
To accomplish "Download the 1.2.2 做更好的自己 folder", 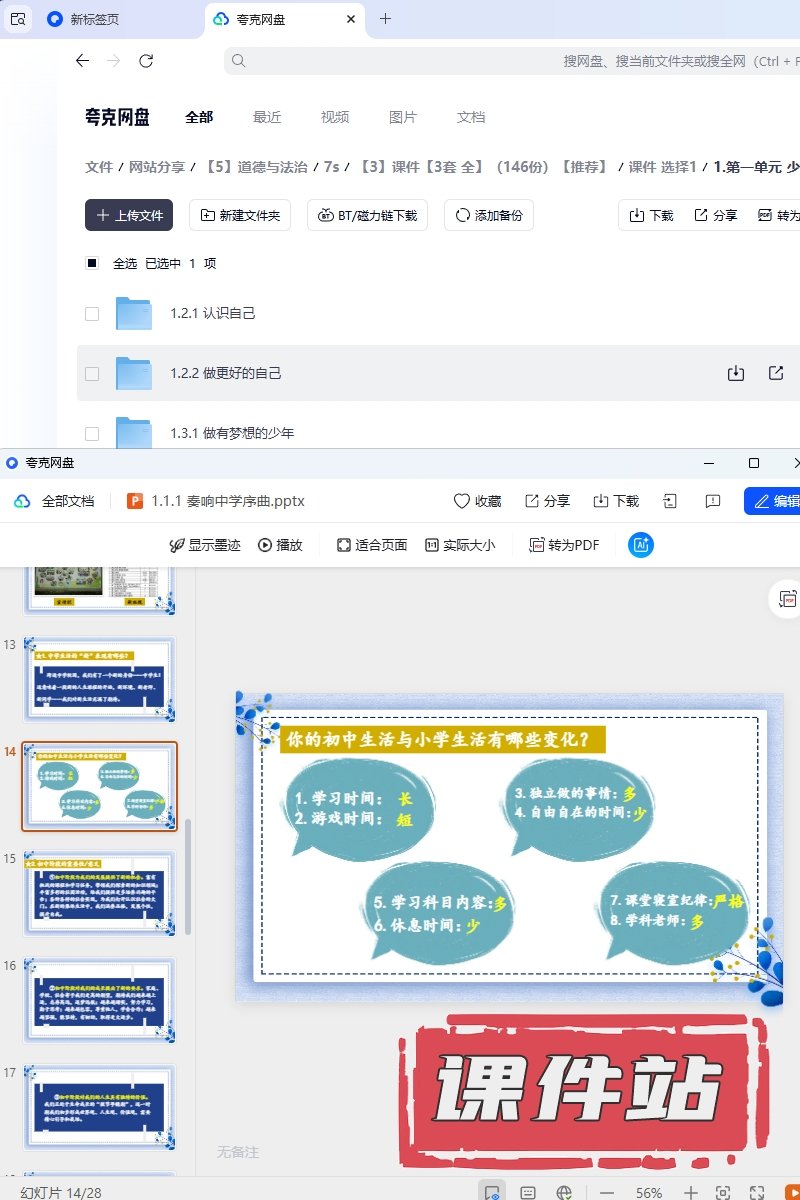I will pyautogui.click(x=736, y=373).
